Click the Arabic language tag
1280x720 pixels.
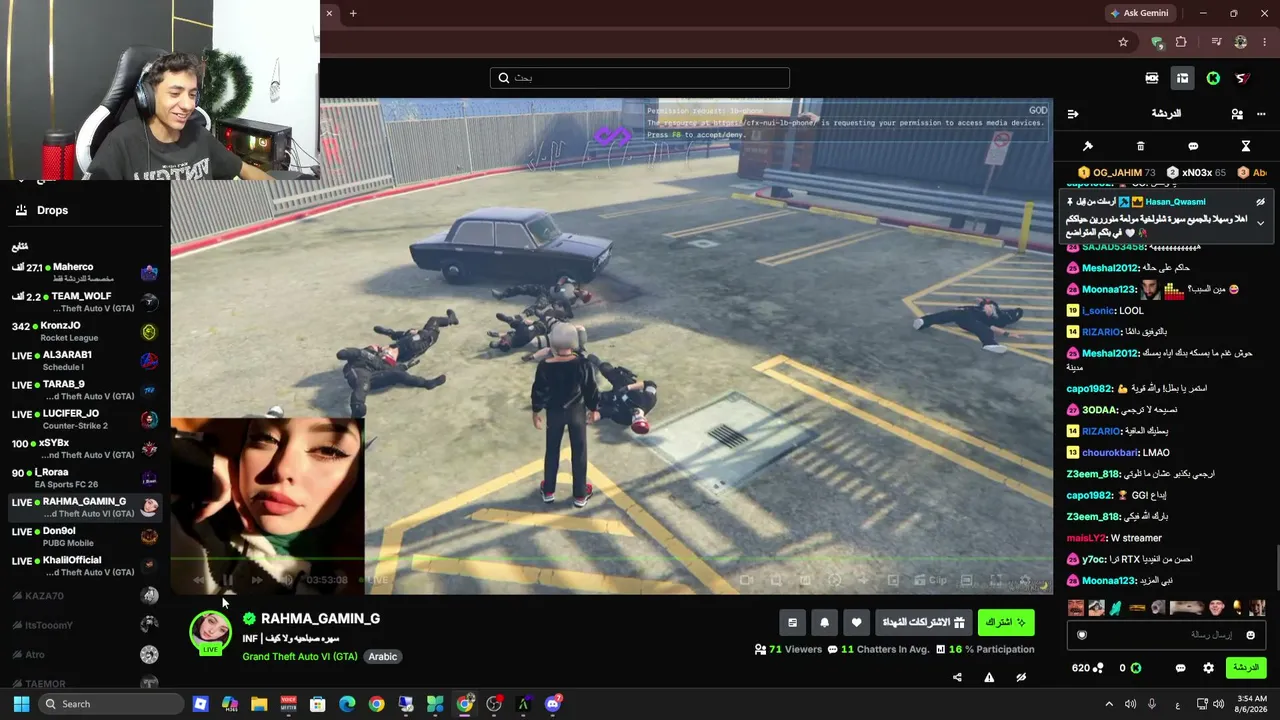[383, 657]
